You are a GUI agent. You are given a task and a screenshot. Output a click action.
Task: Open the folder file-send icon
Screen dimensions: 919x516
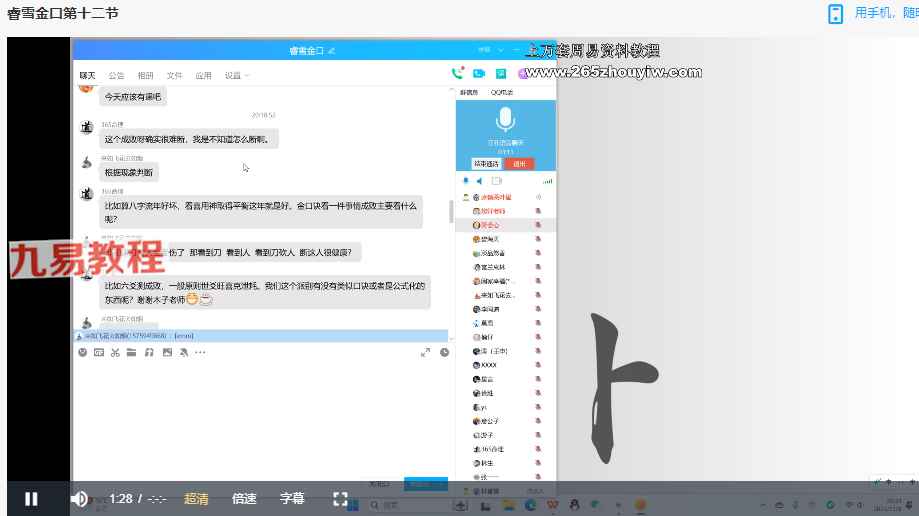tap(132, 352)
